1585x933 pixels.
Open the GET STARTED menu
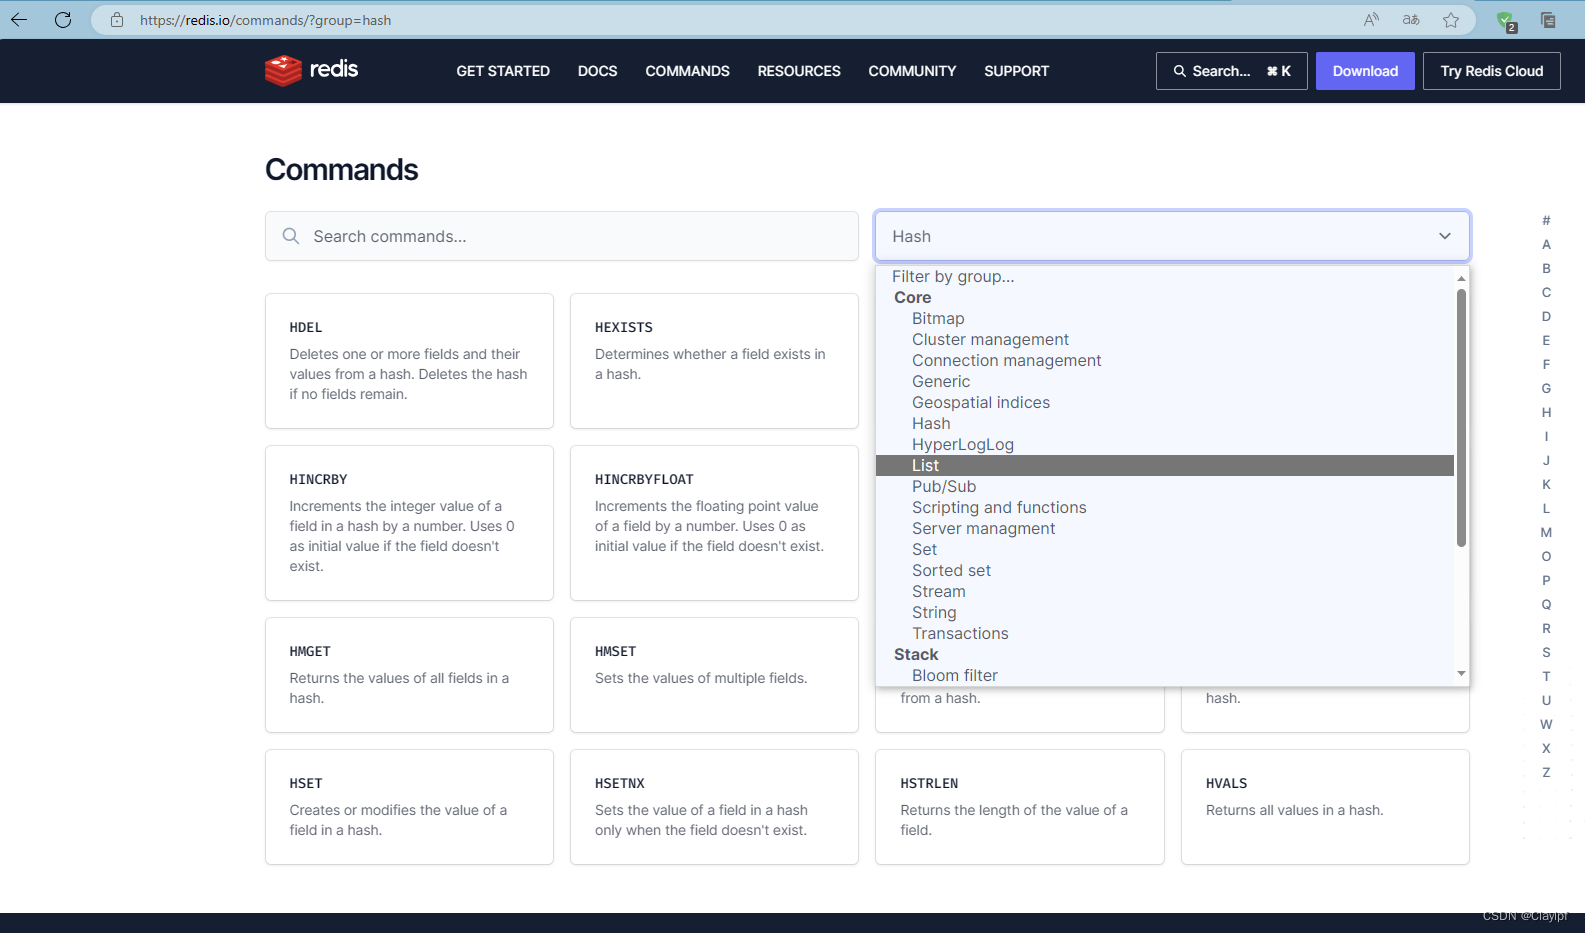(x=503, y=71)
